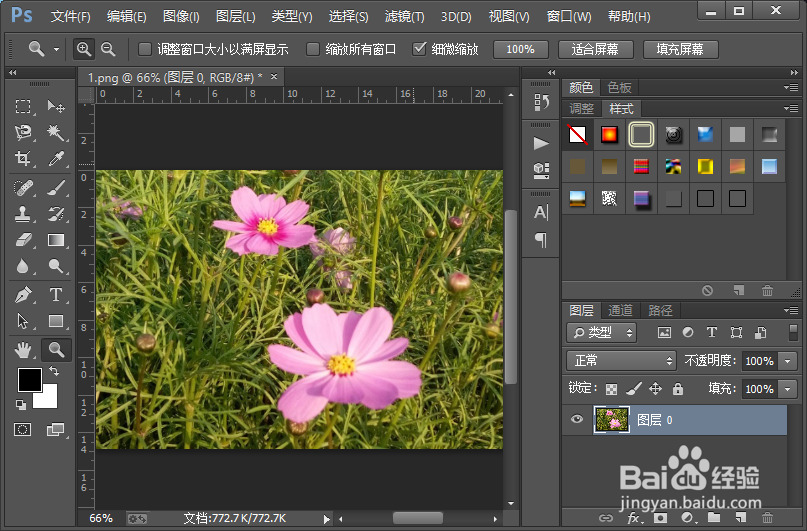
Task: Select the Dodge tool
Action: (56, 266)
